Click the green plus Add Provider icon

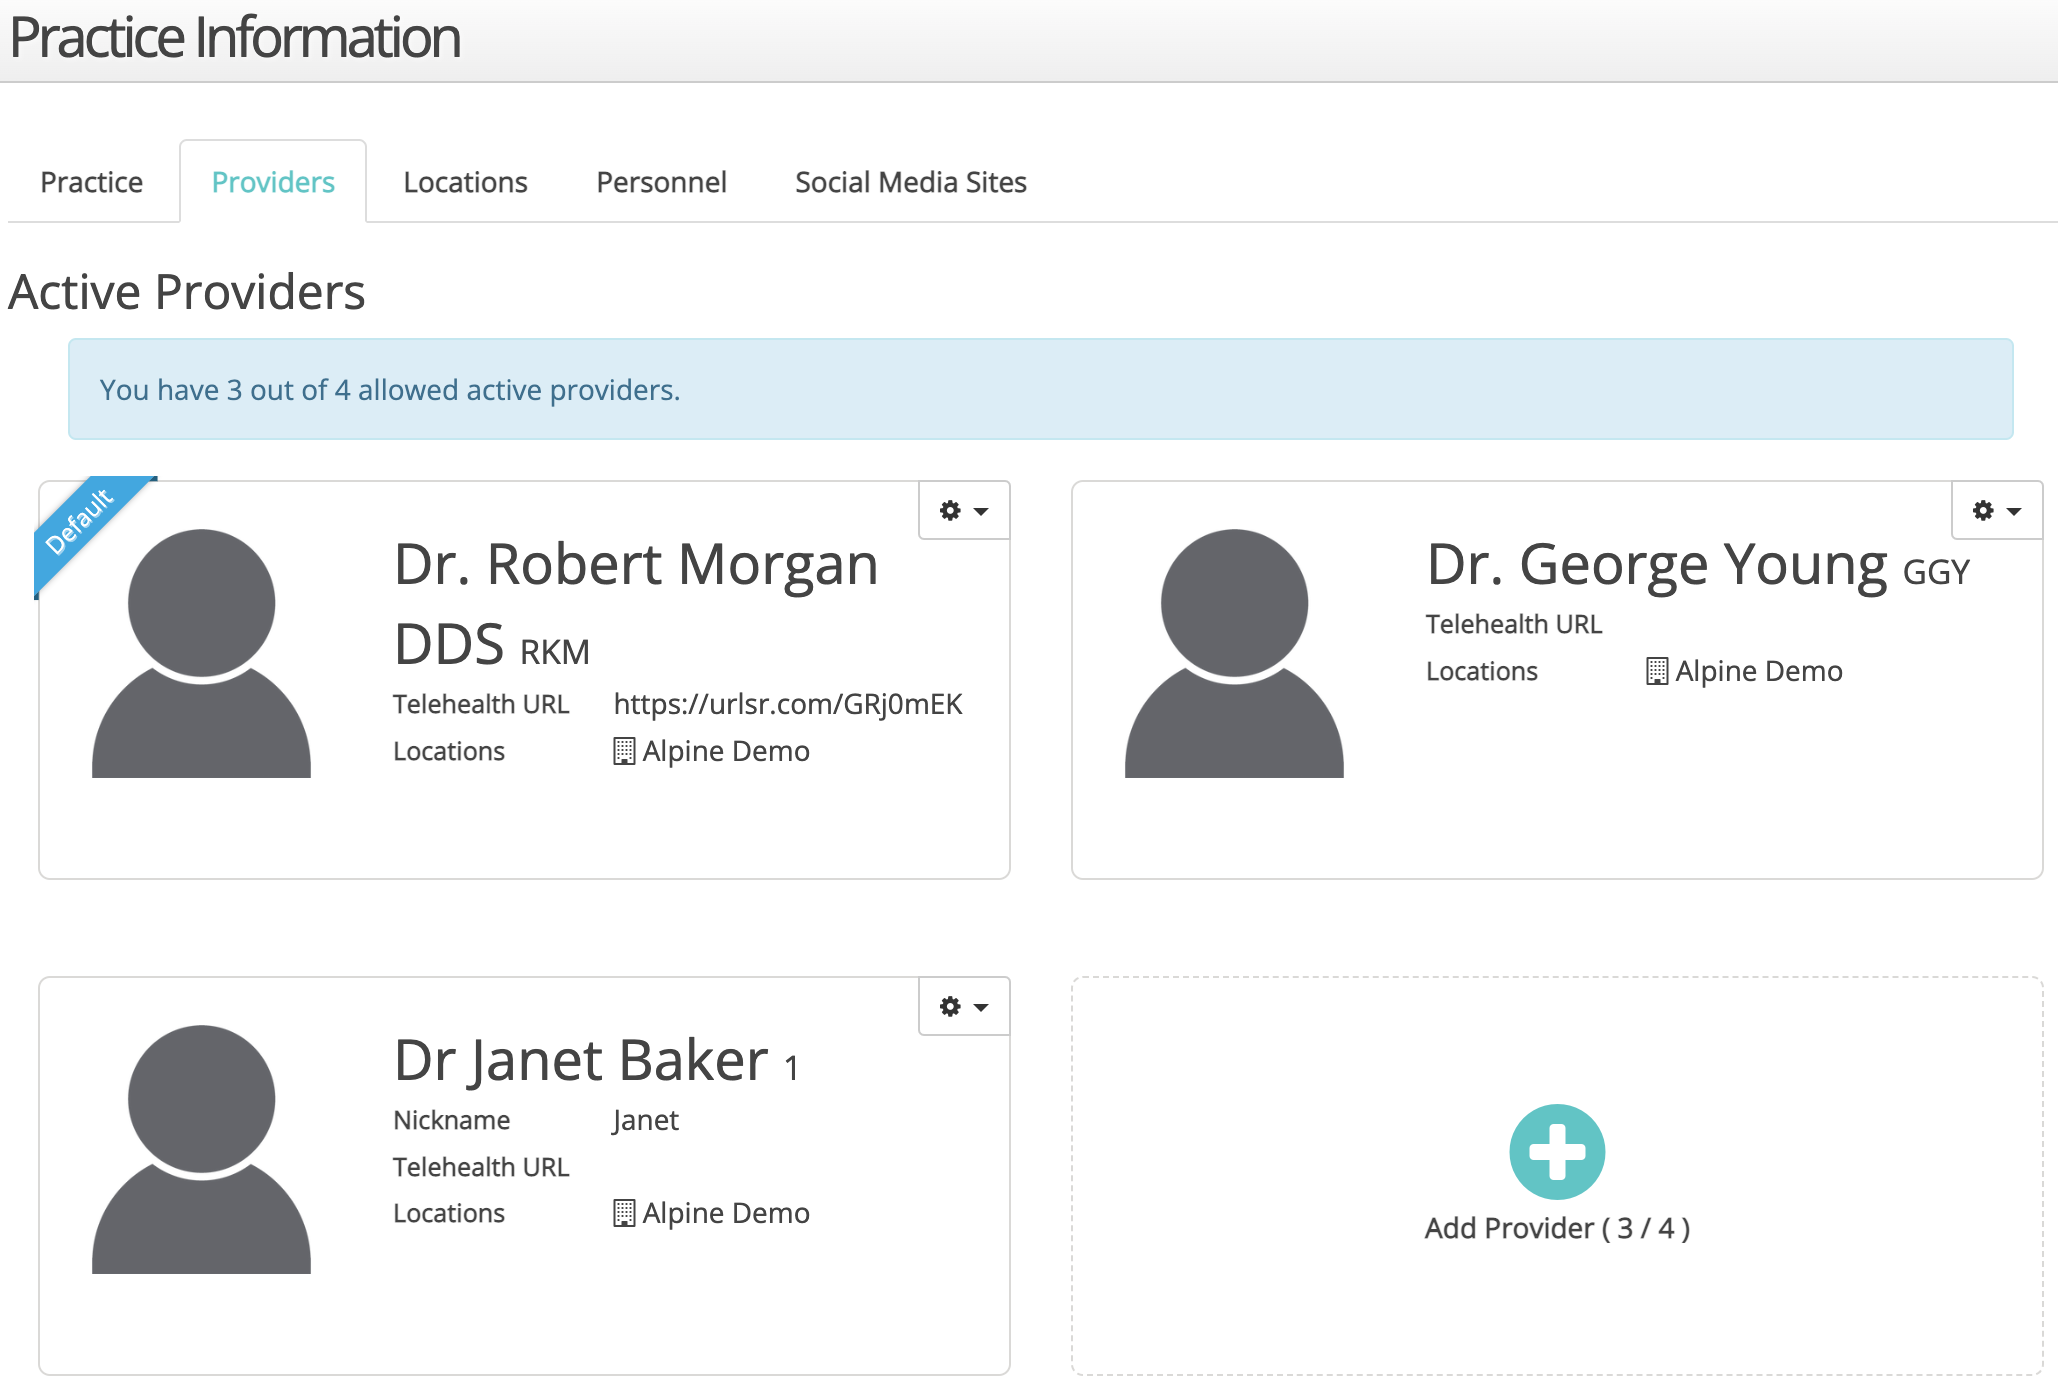point(1557,1152)
